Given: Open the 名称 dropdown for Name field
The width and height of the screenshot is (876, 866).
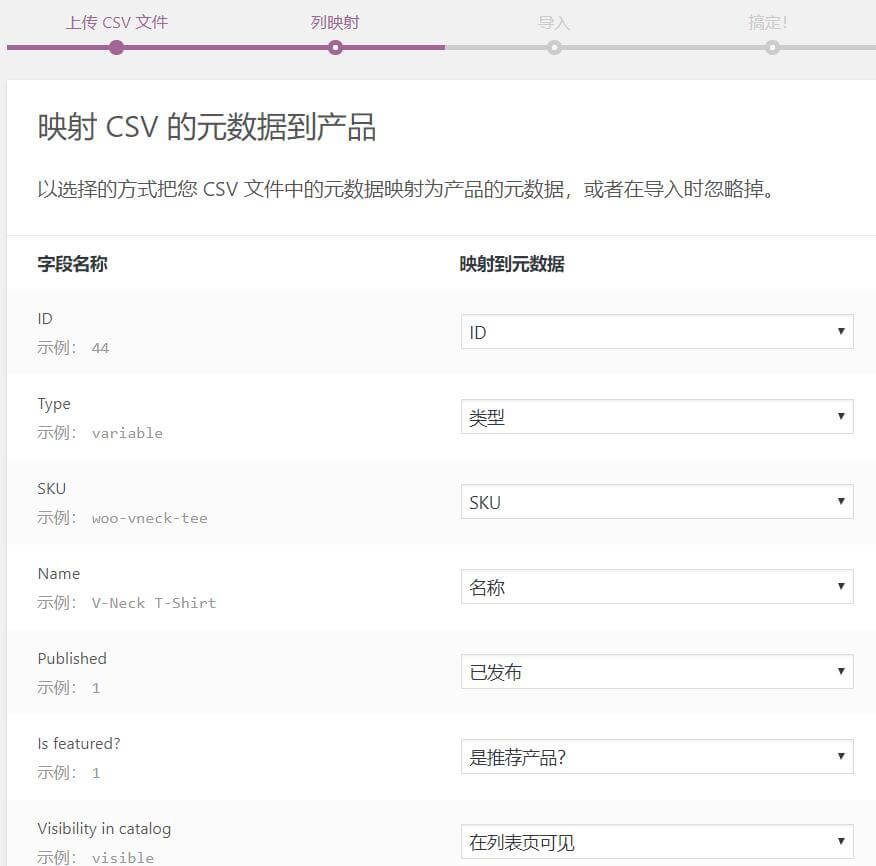Looking at the screenshot, I should click(x=656, y=587).
